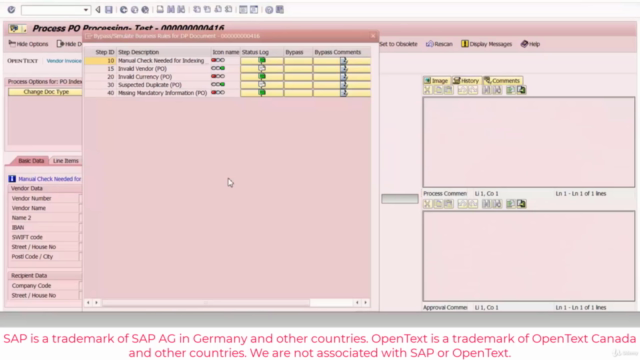Click Bypass cell for Invalid Currency row

298,77
